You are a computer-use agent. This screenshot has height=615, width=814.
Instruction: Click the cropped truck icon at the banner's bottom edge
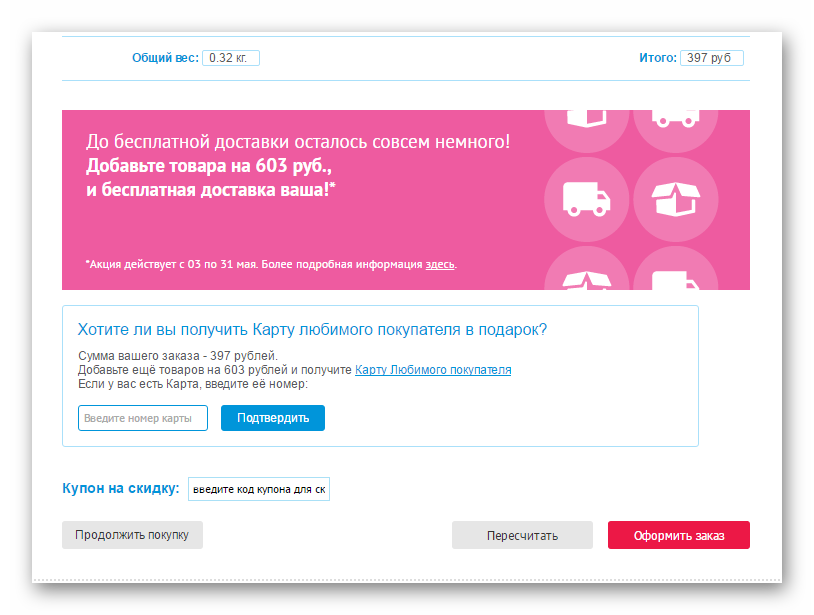(x=676, y=279)
